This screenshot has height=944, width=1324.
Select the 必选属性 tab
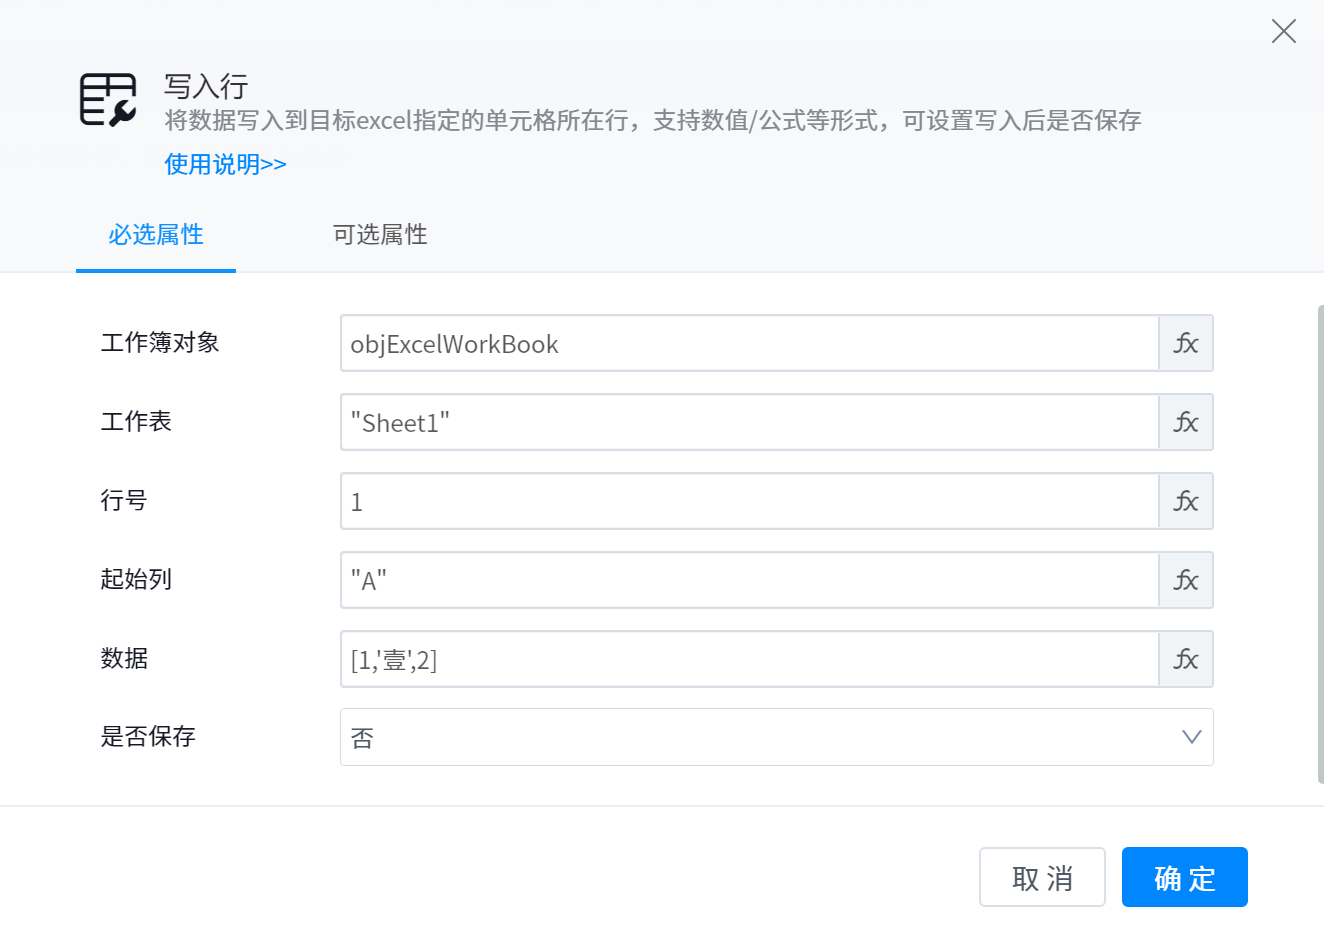156,235
